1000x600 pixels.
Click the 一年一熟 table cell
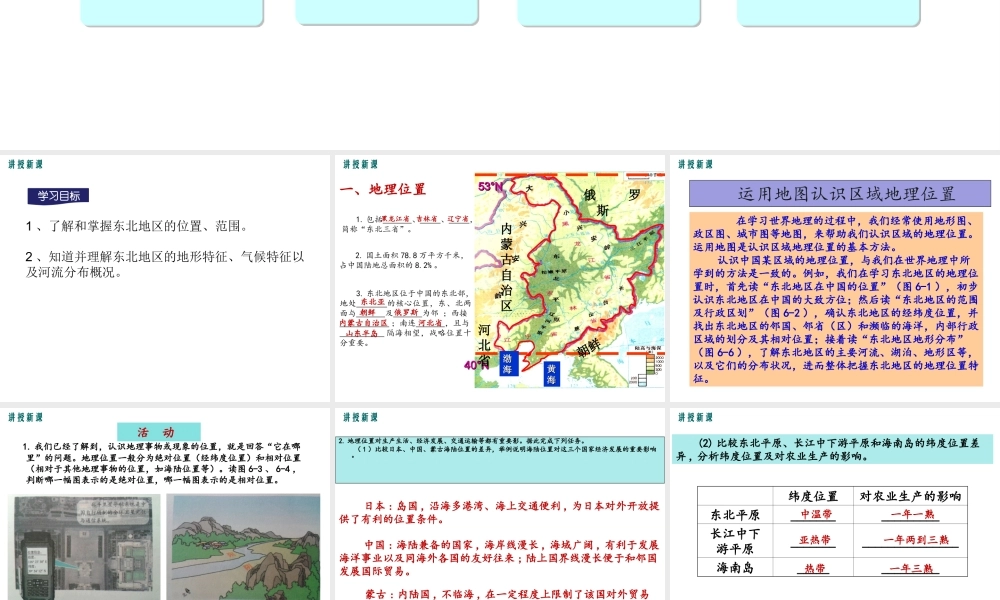click(x=911, y=514)
